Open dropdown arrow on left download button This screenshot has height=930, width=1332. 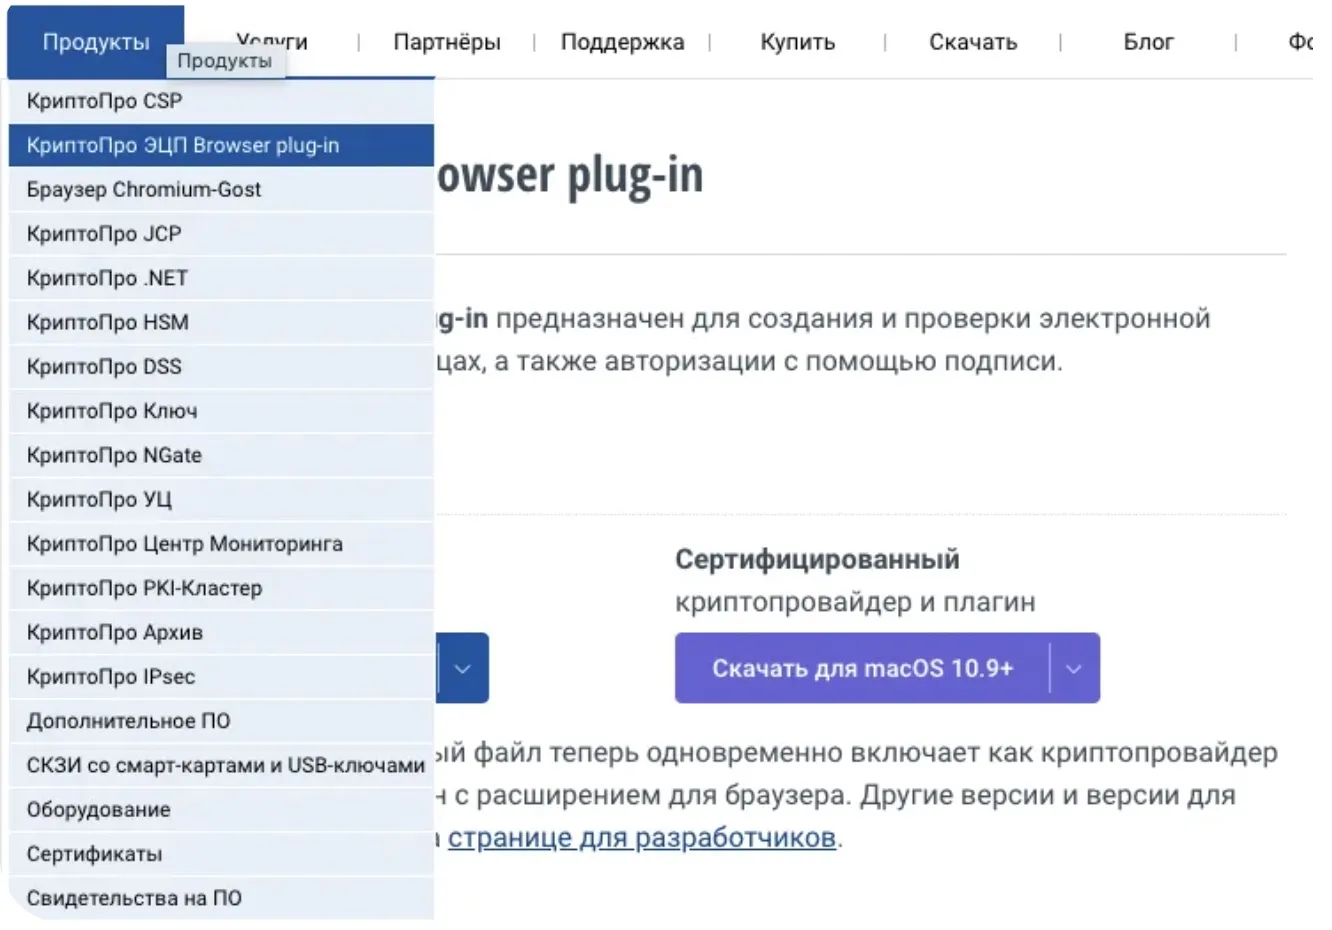point(462,668)
